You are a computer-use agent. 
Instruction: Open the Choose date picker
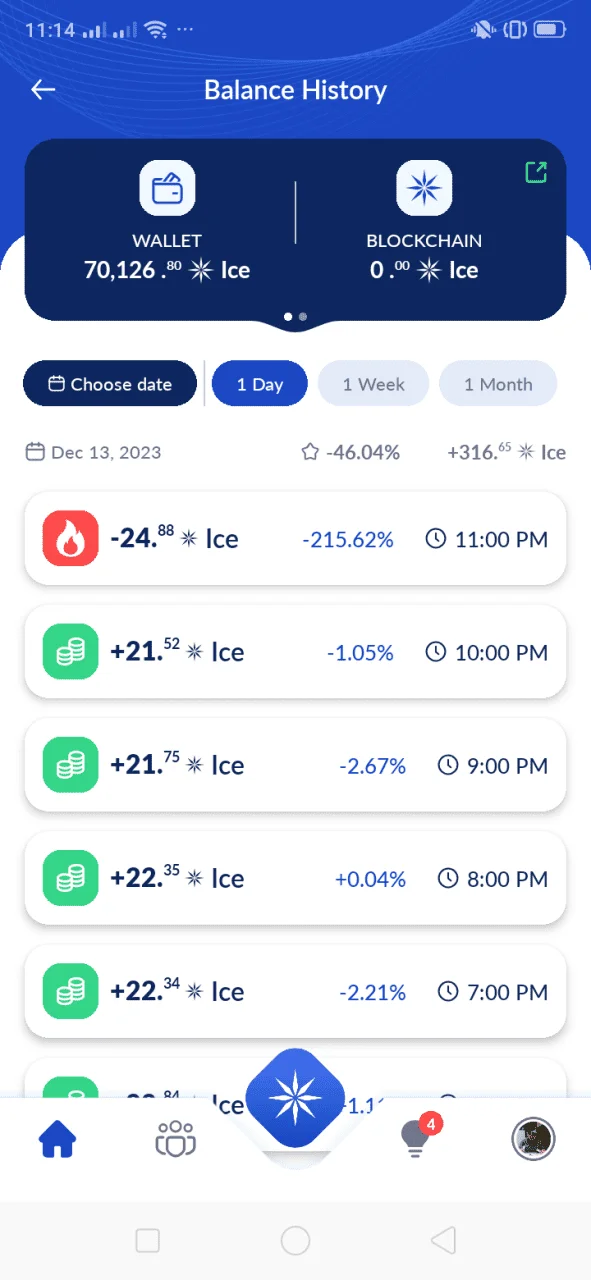click(x=110, y=384)
